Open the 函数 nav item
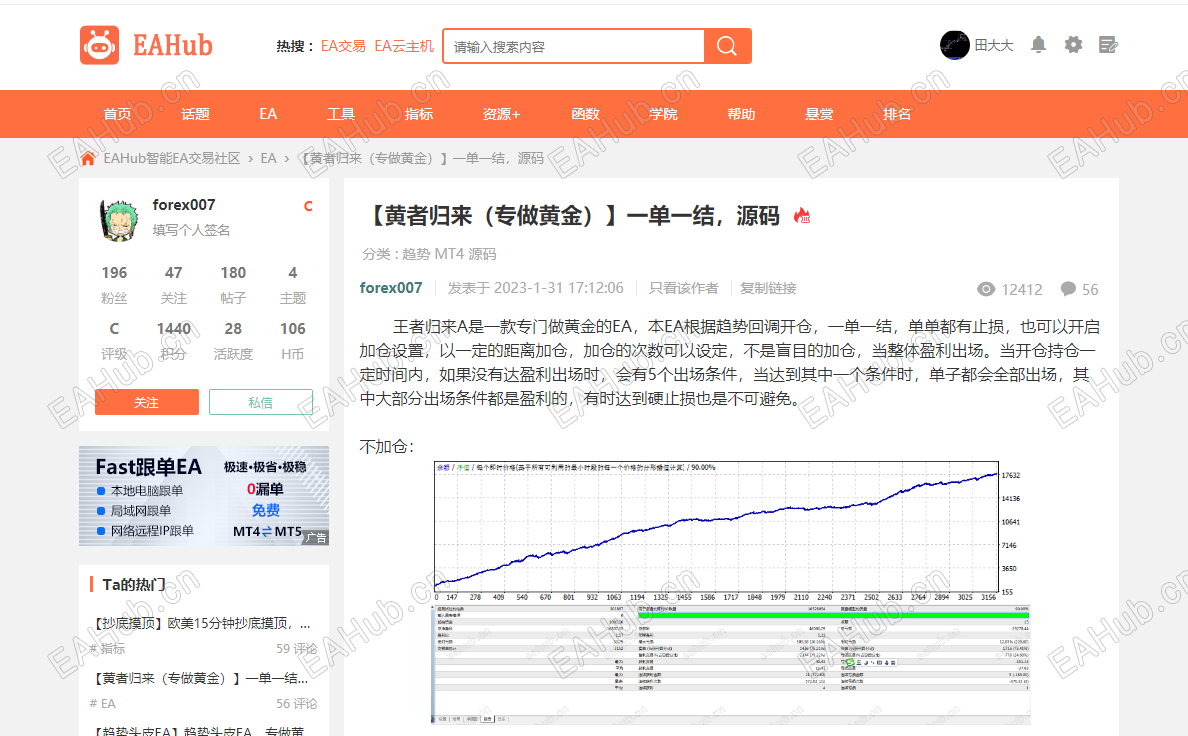The height and width of the screenshot is (736, 1188). (586, 114)
